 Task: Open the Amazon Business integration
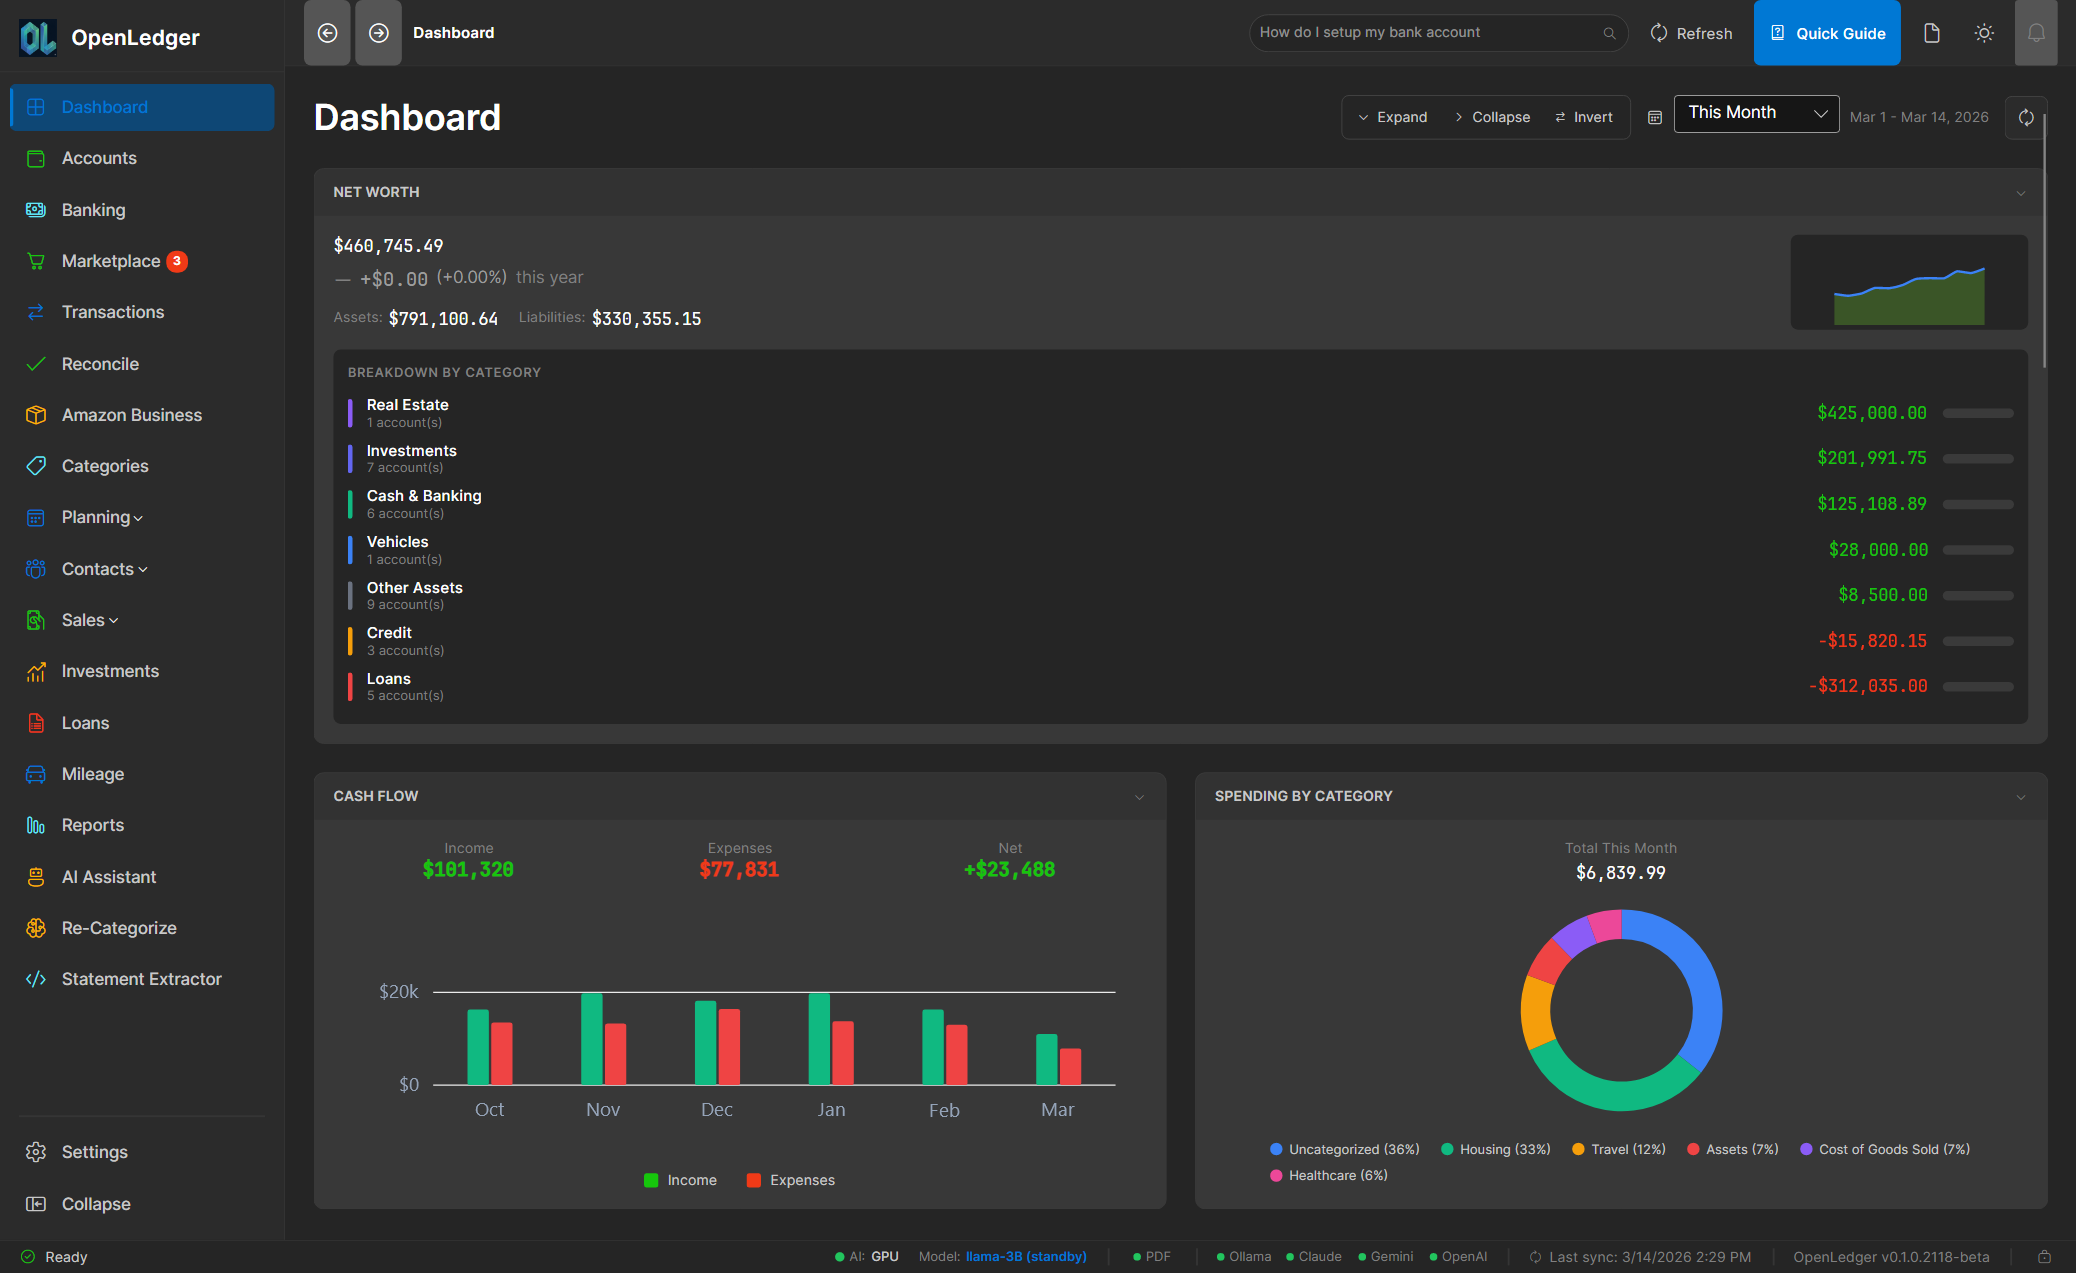(131, 414)
